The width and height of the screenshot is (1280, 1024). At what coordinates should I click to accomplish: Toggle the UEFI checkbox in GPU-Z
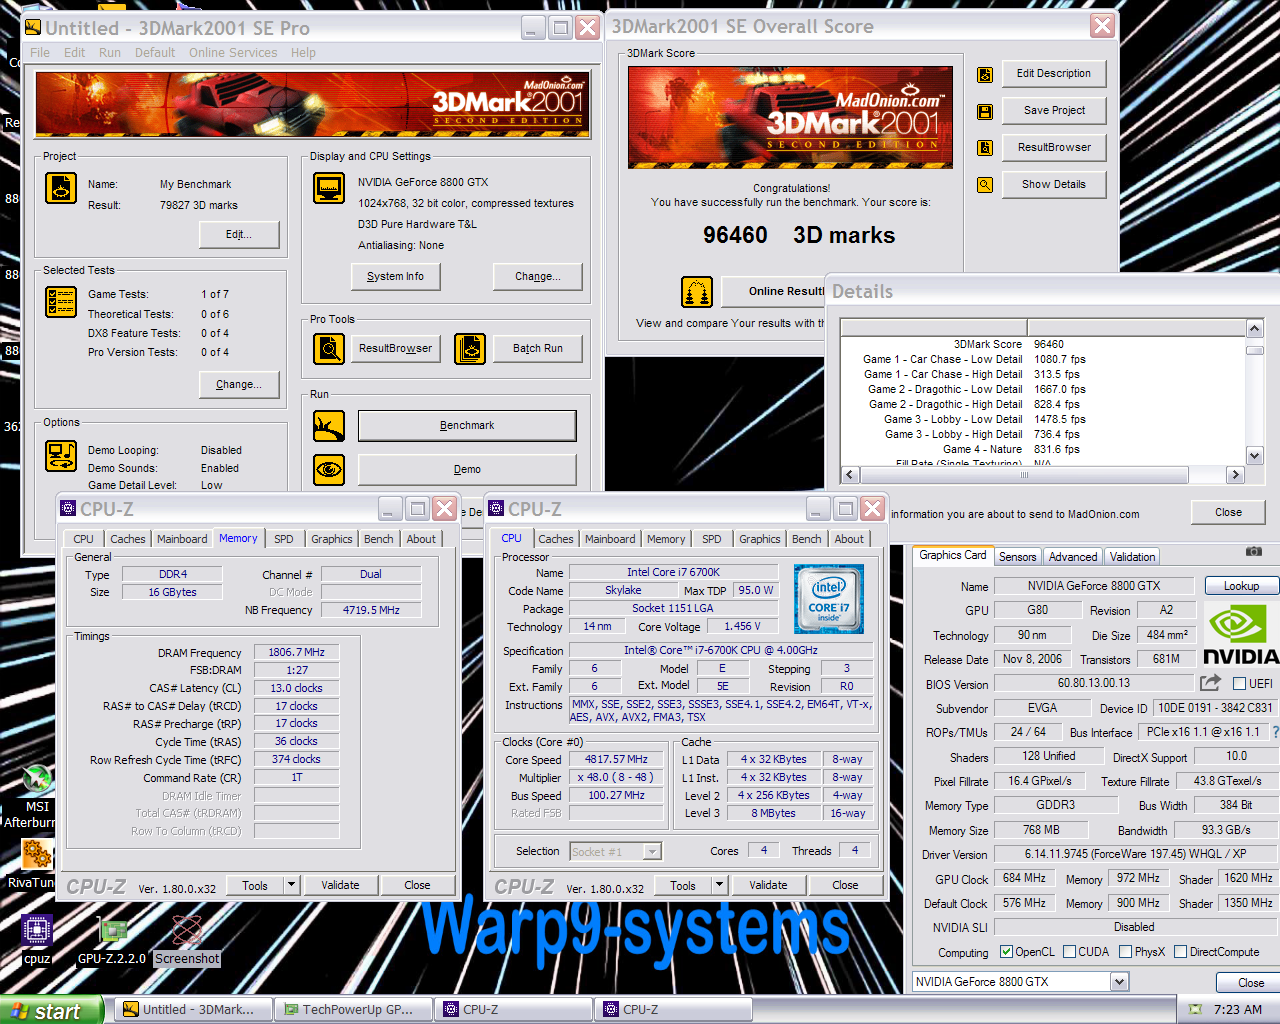pyautogui.click(x=1240, y=684)
